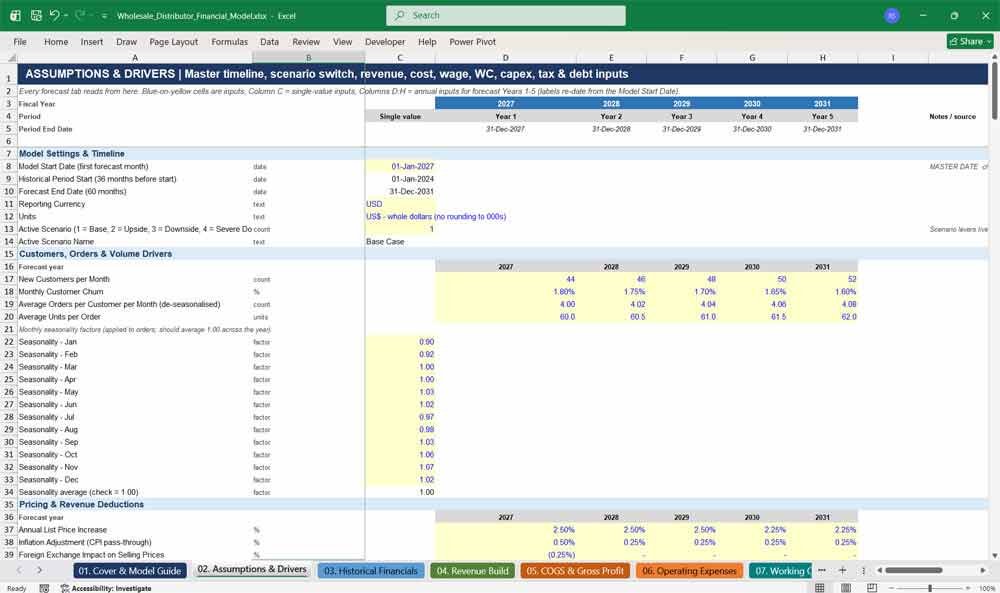Image resolution: width=1000 pixels, height=593 pixels.
Task: Open the Help ribbon tab
Action: point(427,41)
